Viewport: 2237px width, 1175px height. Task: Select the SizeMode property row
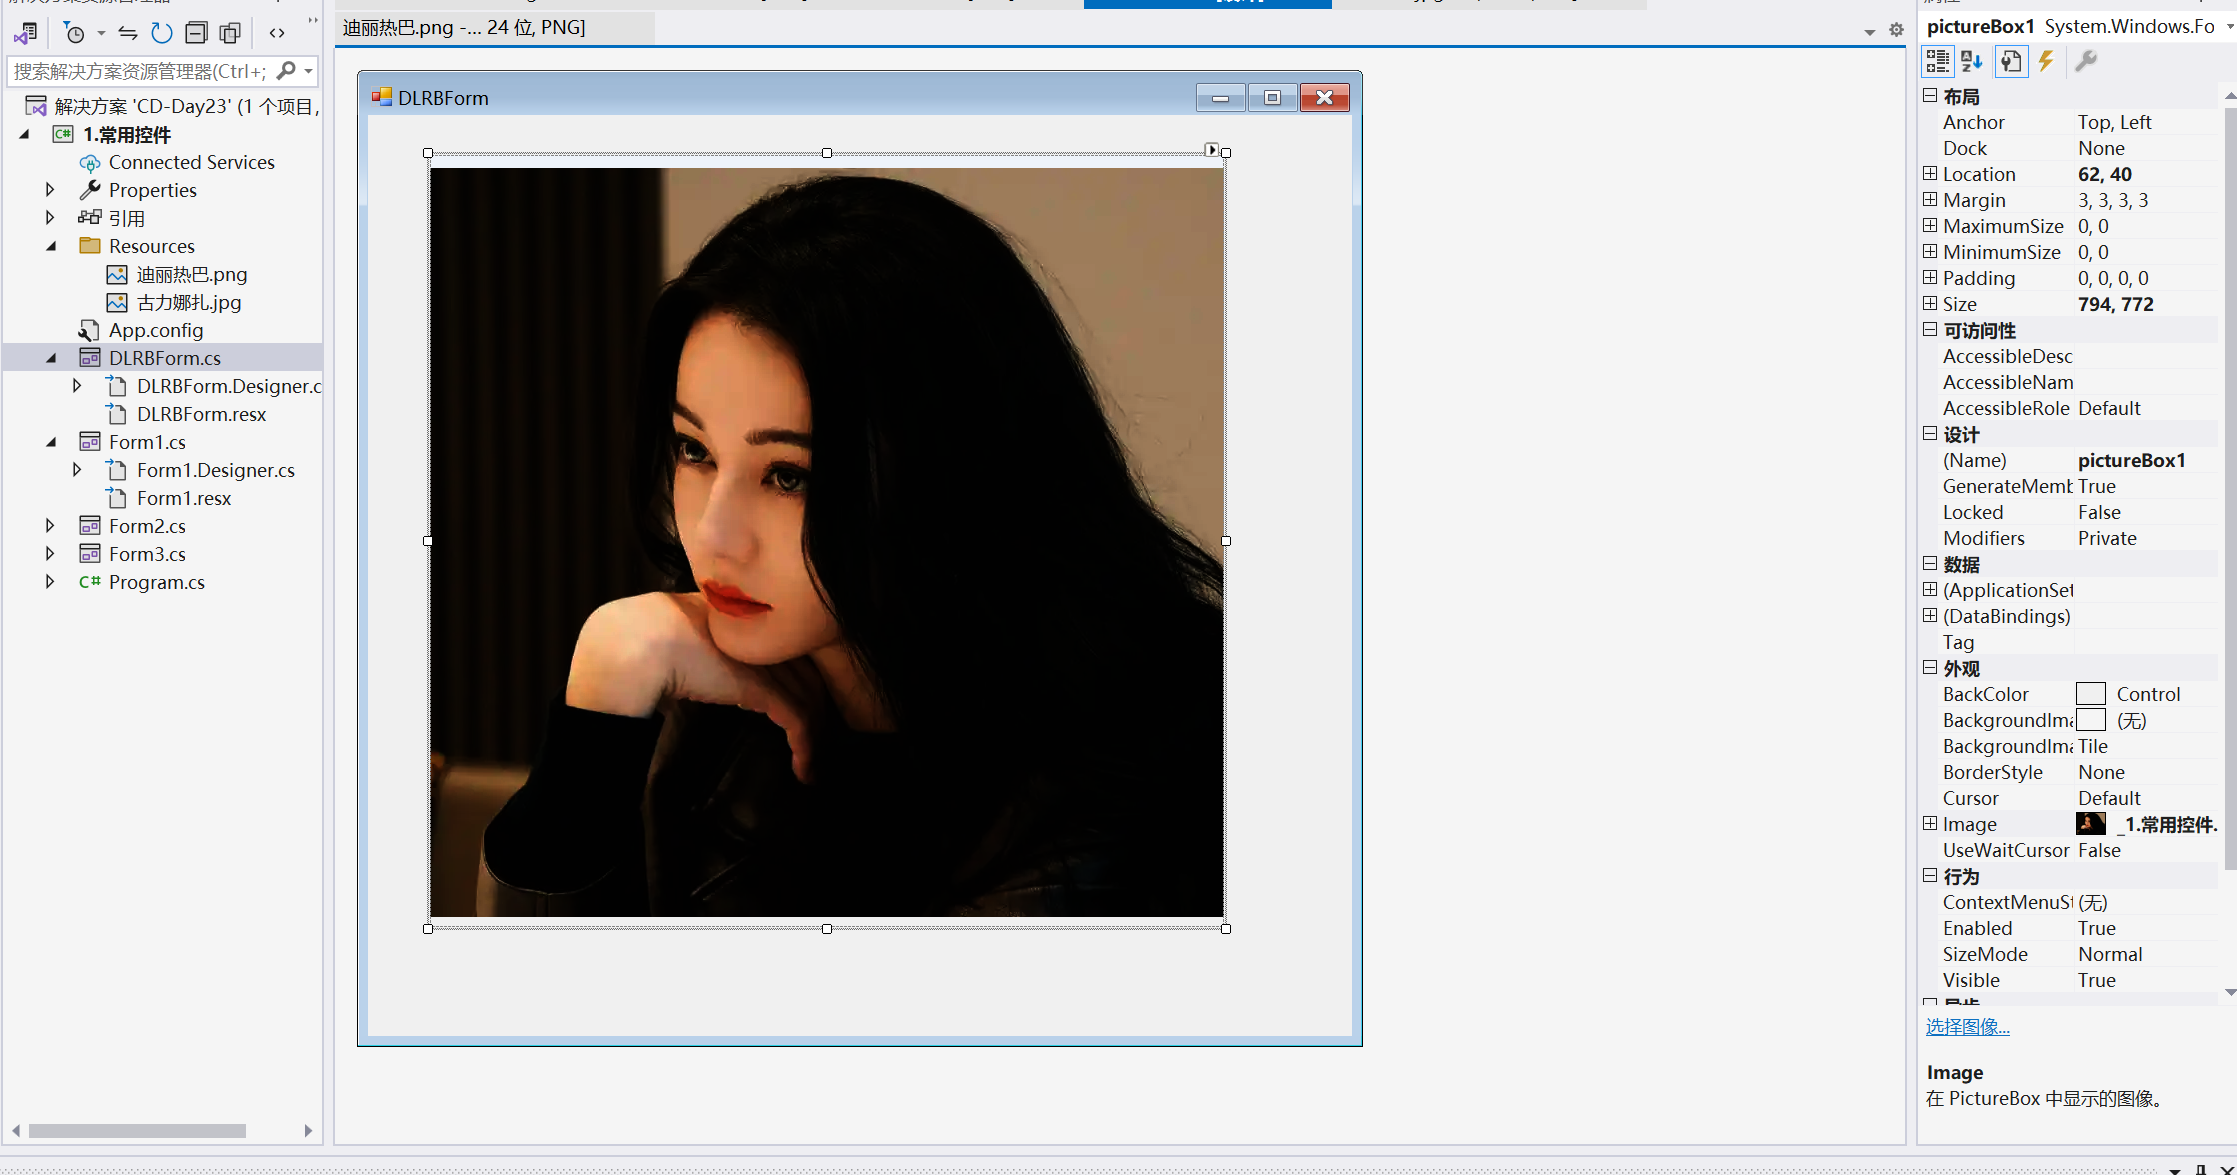click(1985, 954)
